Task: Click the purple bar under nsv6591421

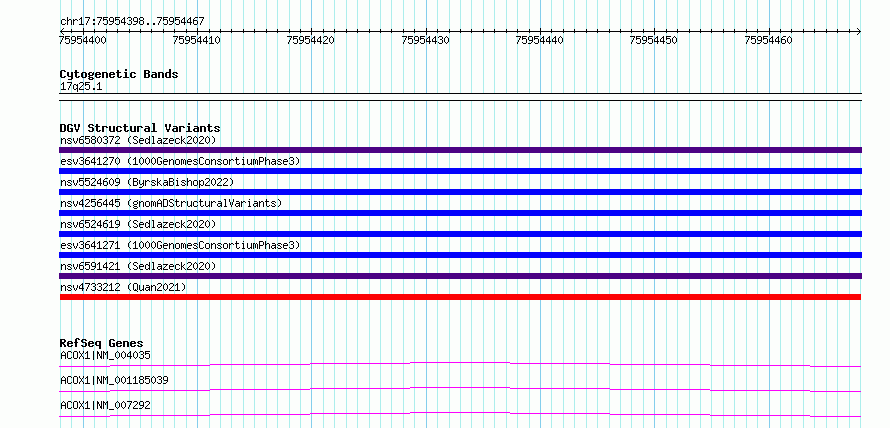Action: 460,276
